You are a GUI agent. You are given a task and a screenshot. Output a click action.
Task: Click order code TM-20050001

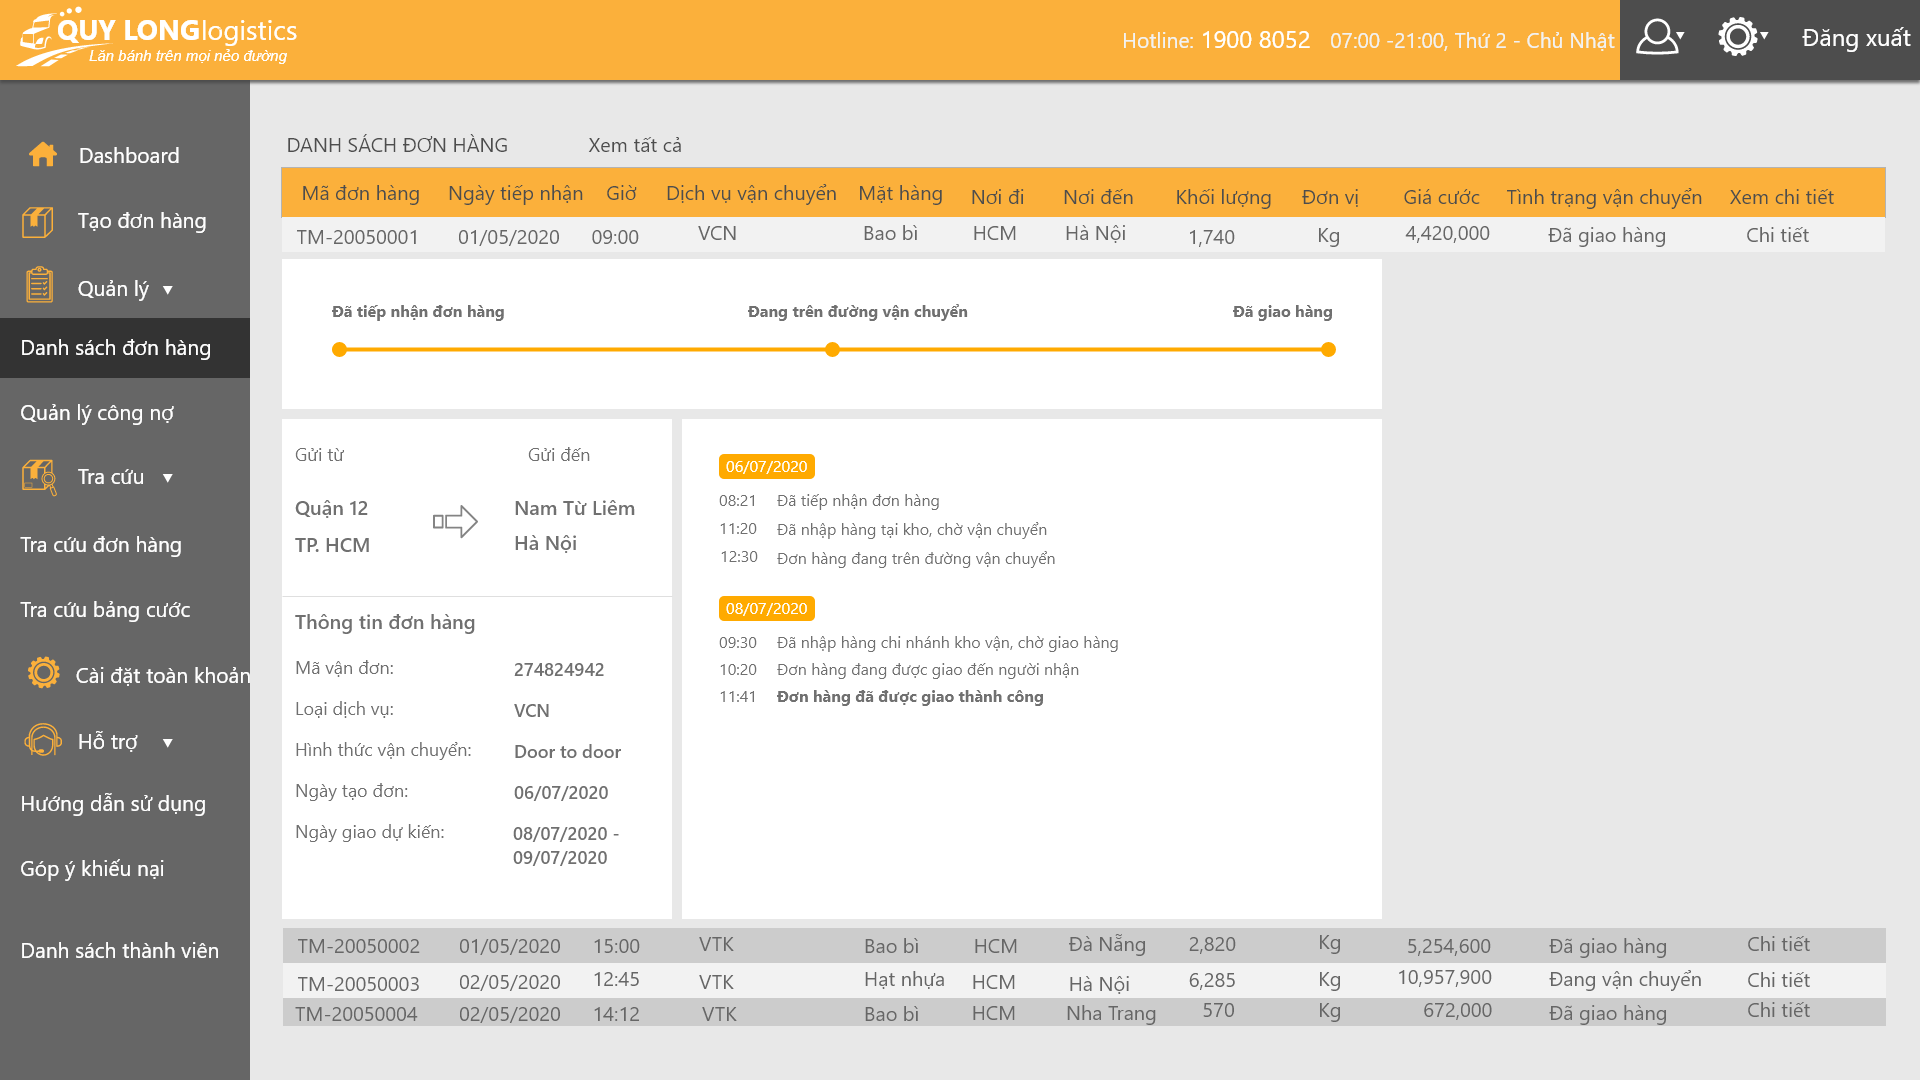coord(357,237)
